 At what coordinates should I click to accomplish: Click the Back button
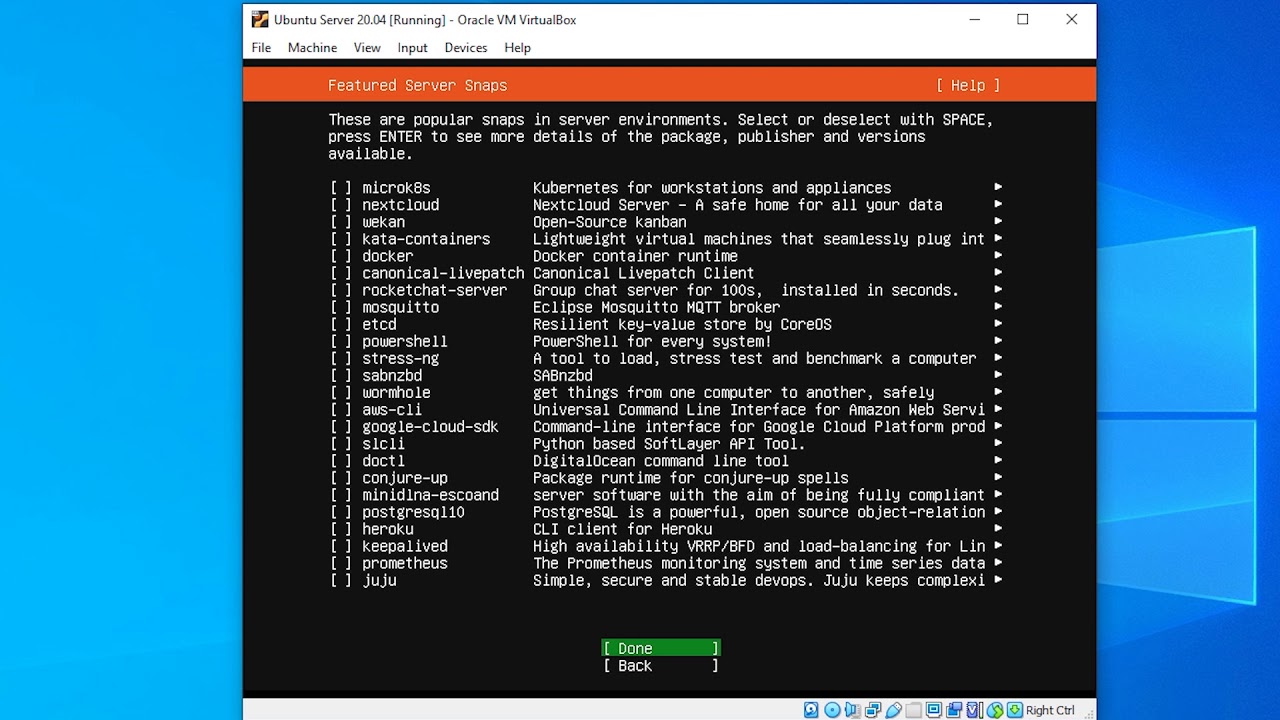tap(661, 665)
